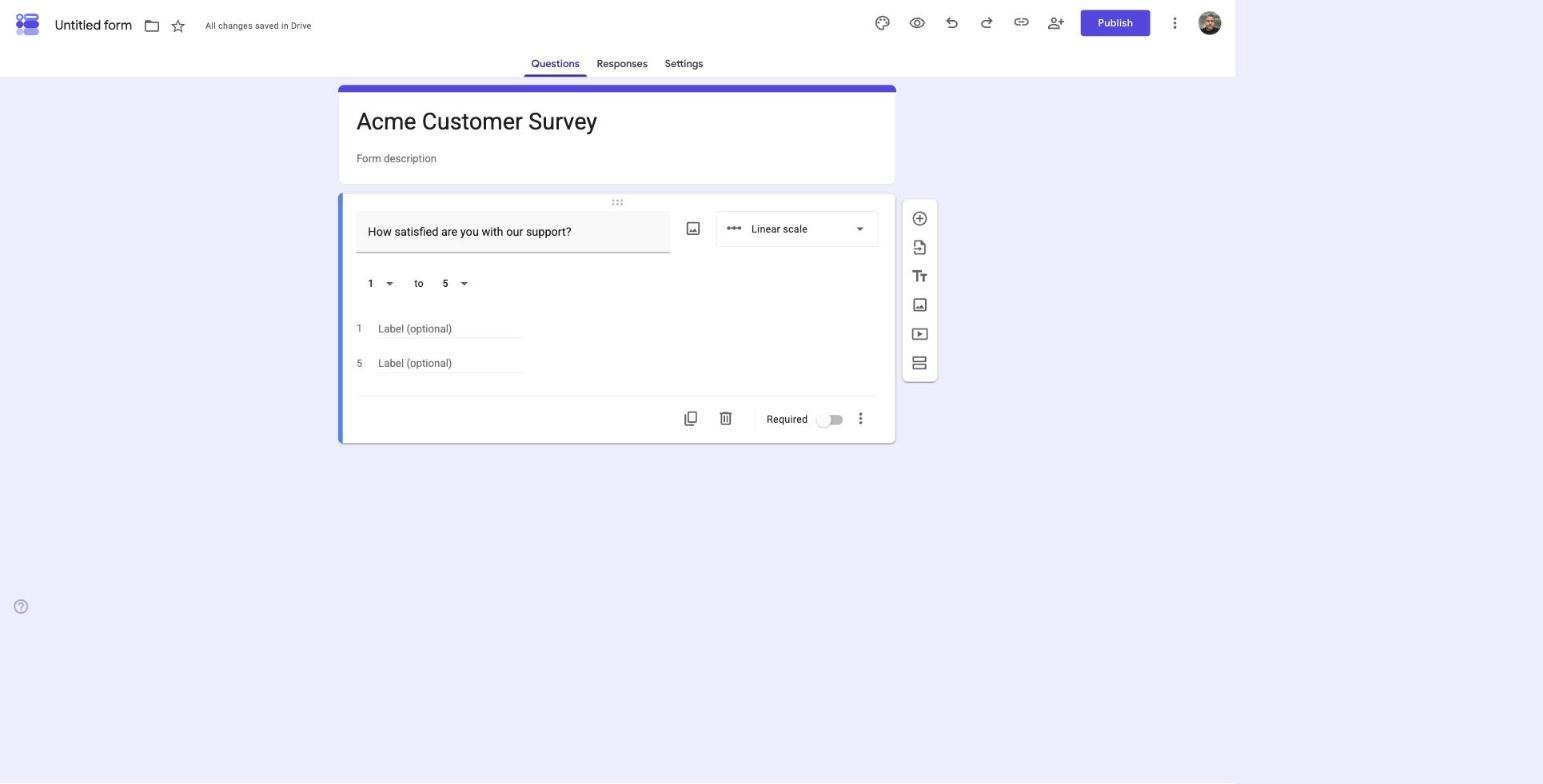Image resolution: width=1543 pixels, height=784 pixels.
Task: Switch to the Responses tab
Action: (x=622, y=64)
